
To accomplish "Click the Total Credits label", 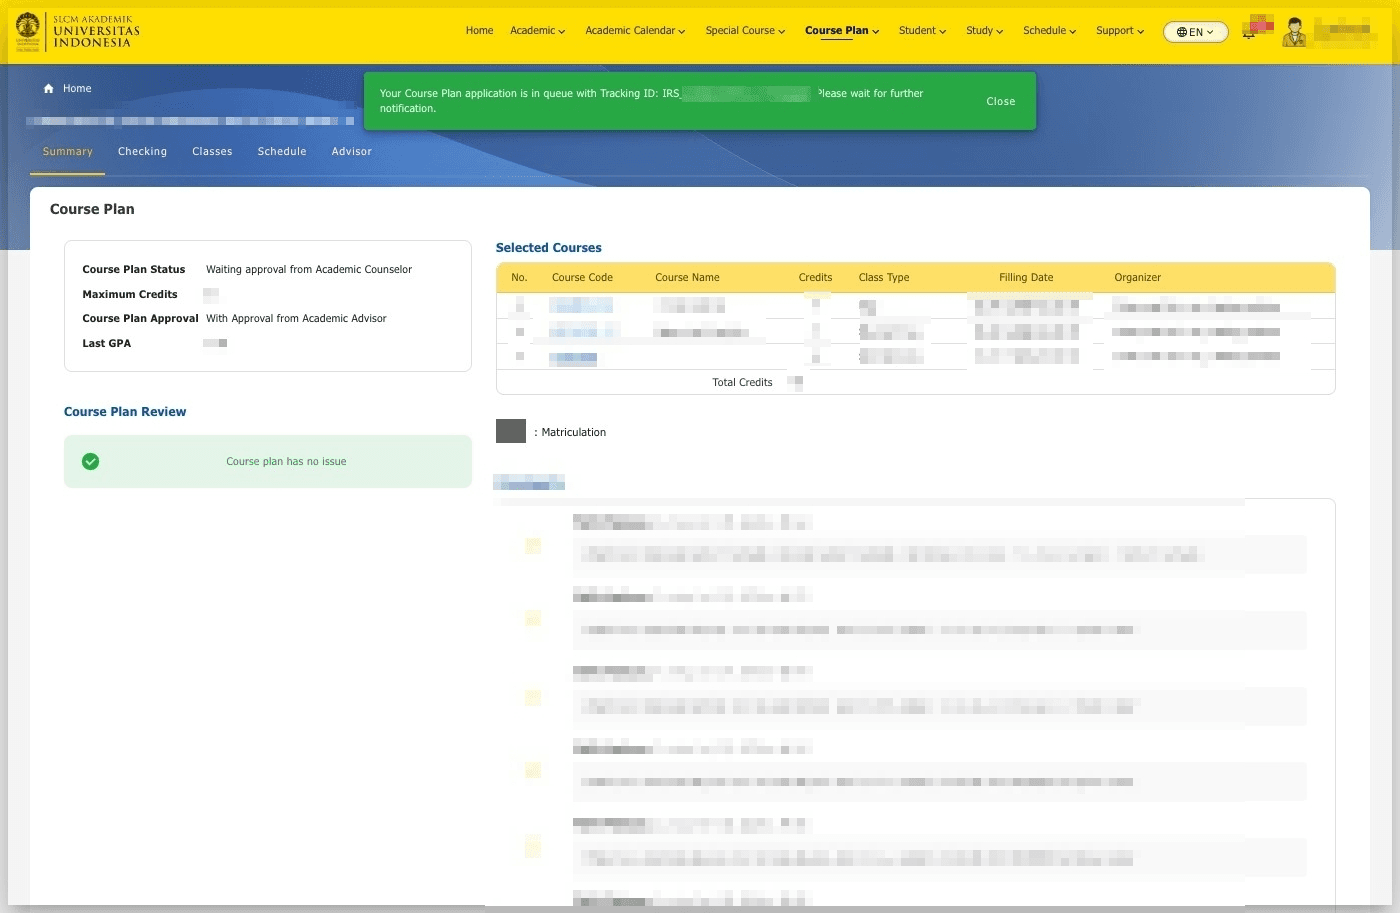I will point(742,383).
